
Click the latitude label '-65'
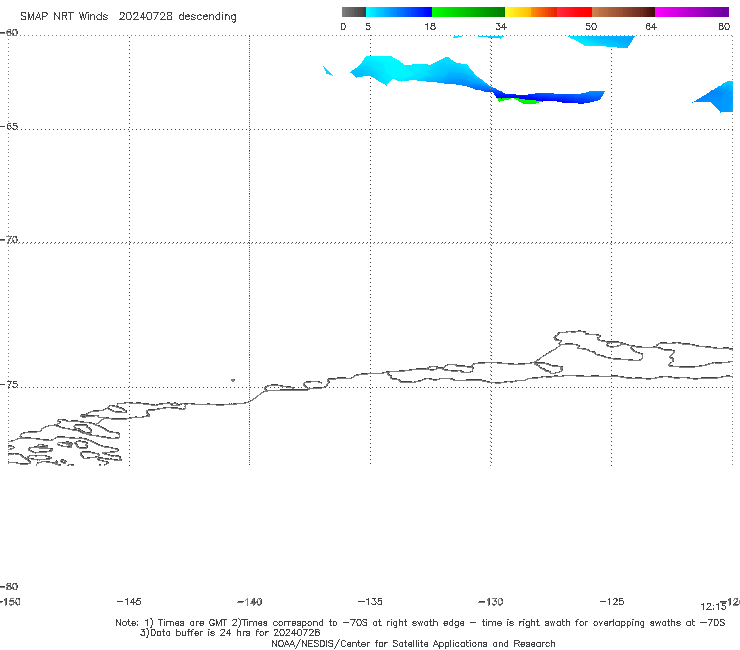pyautogui.click(x=9, y=127)
